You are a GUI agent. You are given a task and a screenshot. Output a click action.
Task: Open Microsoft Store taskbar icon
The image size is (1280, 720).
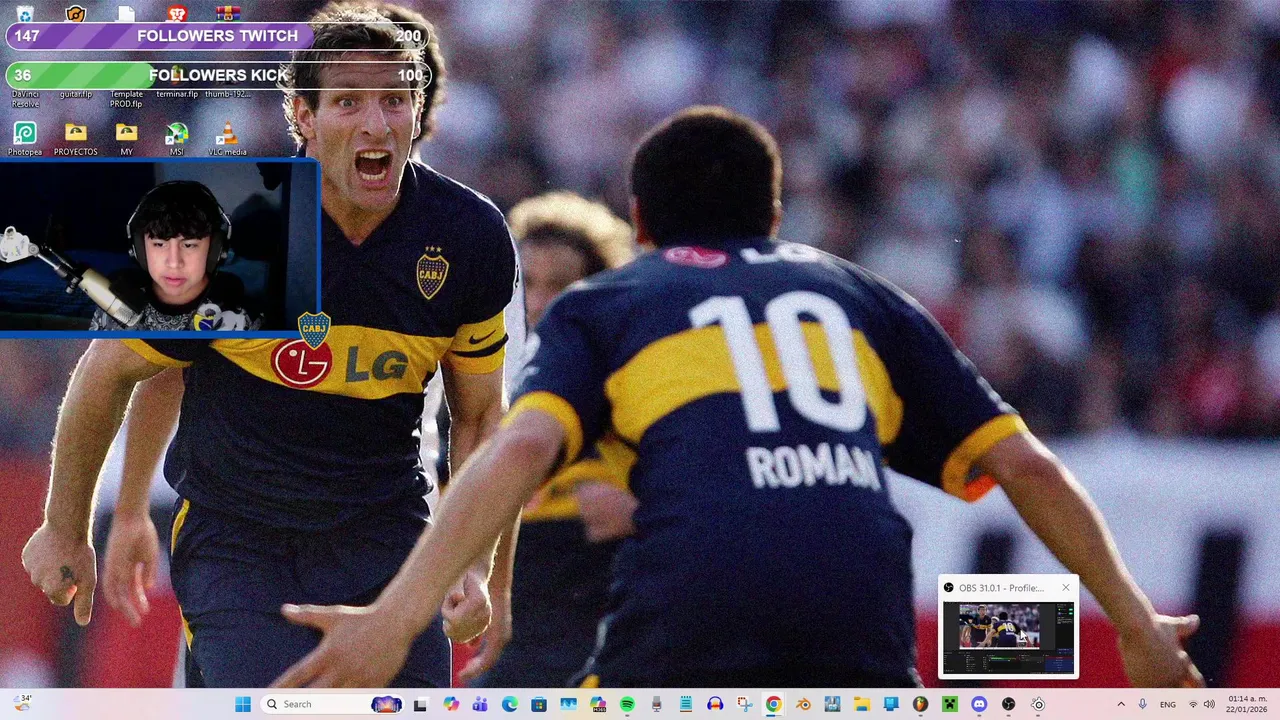(x=539, y=704)
